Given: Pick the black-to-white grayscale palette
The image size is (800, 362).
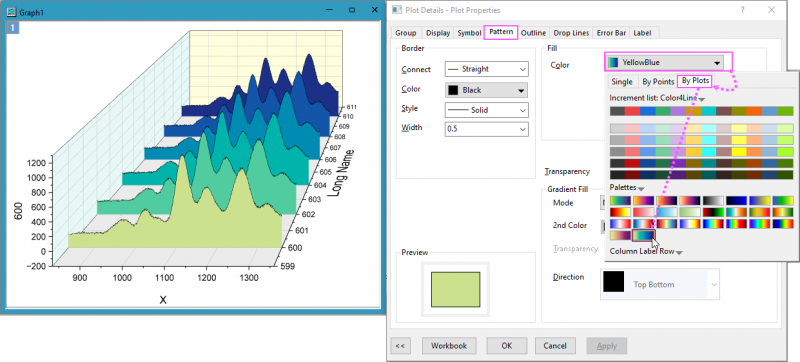Looking at the screenshot, I should (x=713, y=200).
